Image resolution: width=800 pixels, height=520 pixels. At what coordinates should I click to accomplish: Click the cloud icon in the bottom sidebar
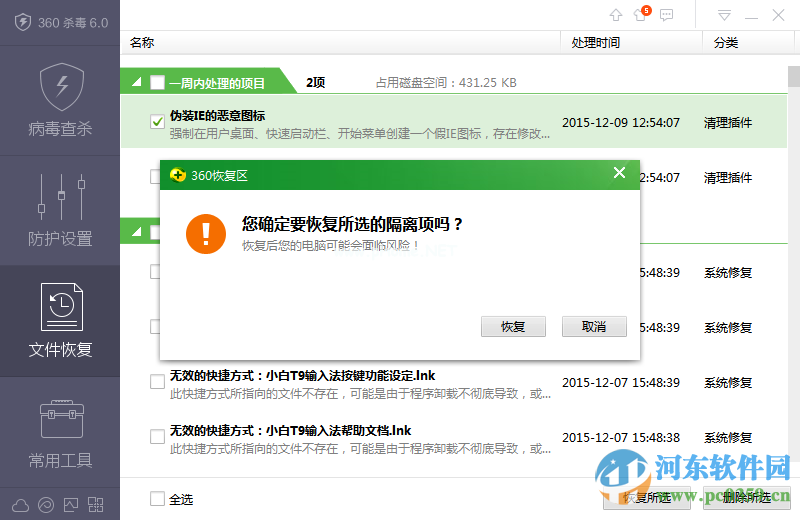pos(22,504)
